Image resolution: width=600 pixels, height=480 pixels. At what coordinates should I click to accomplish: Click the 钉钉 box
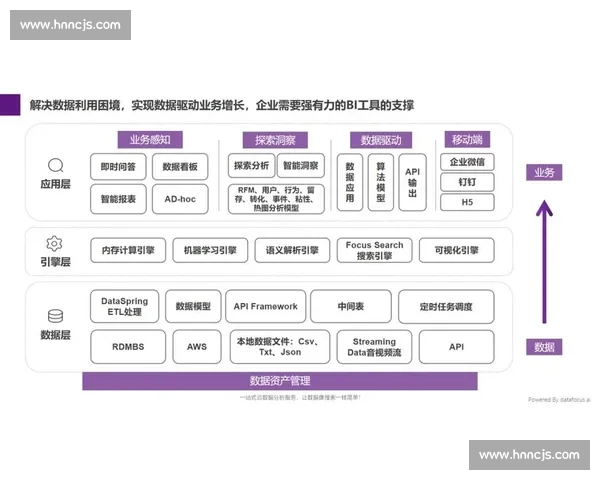point(467,182)
